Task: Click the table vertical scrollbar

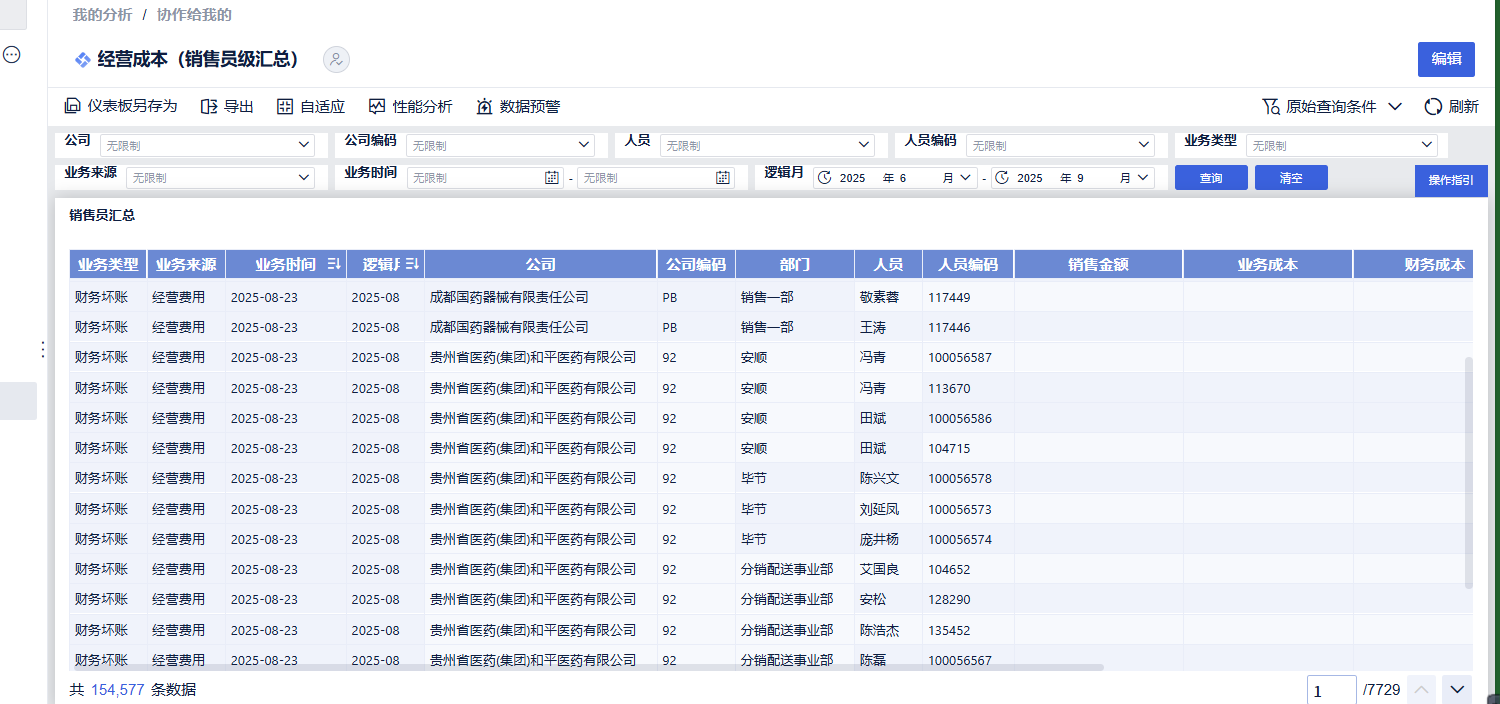Action: [x=1468, y=472]
